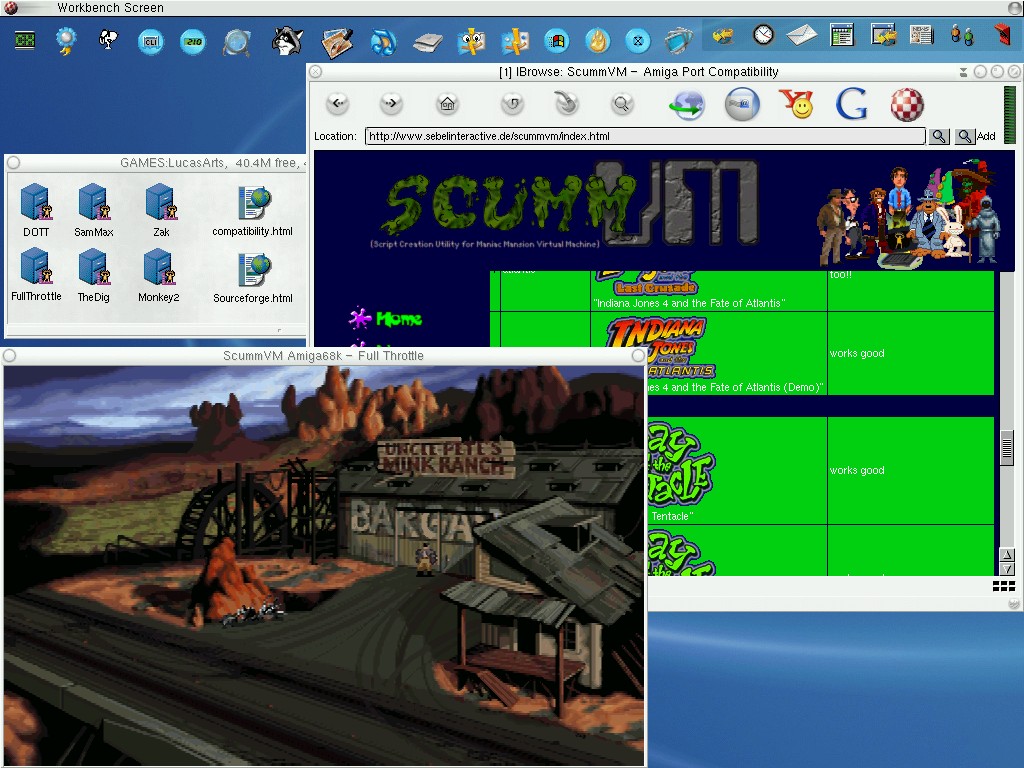Click the Reload page icon in IBrowse
Screen dimensions: 1024x768
tap(512, 102)
